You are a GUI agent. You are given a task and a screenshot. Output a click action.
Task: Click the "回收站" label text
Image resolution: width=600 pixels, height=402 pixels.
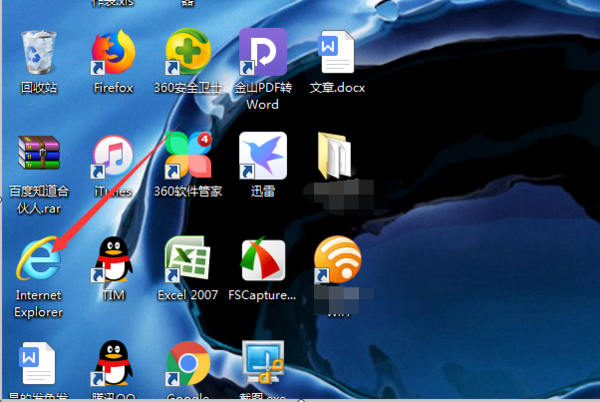click(x=39, y=88)
